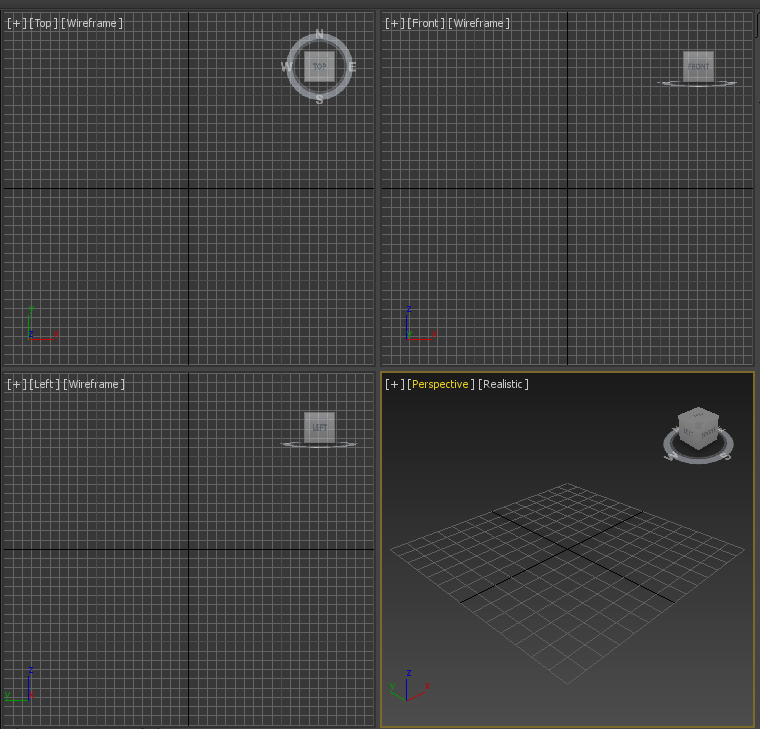Click the N compass point on Top ViewCube

(x=319, y=34)
